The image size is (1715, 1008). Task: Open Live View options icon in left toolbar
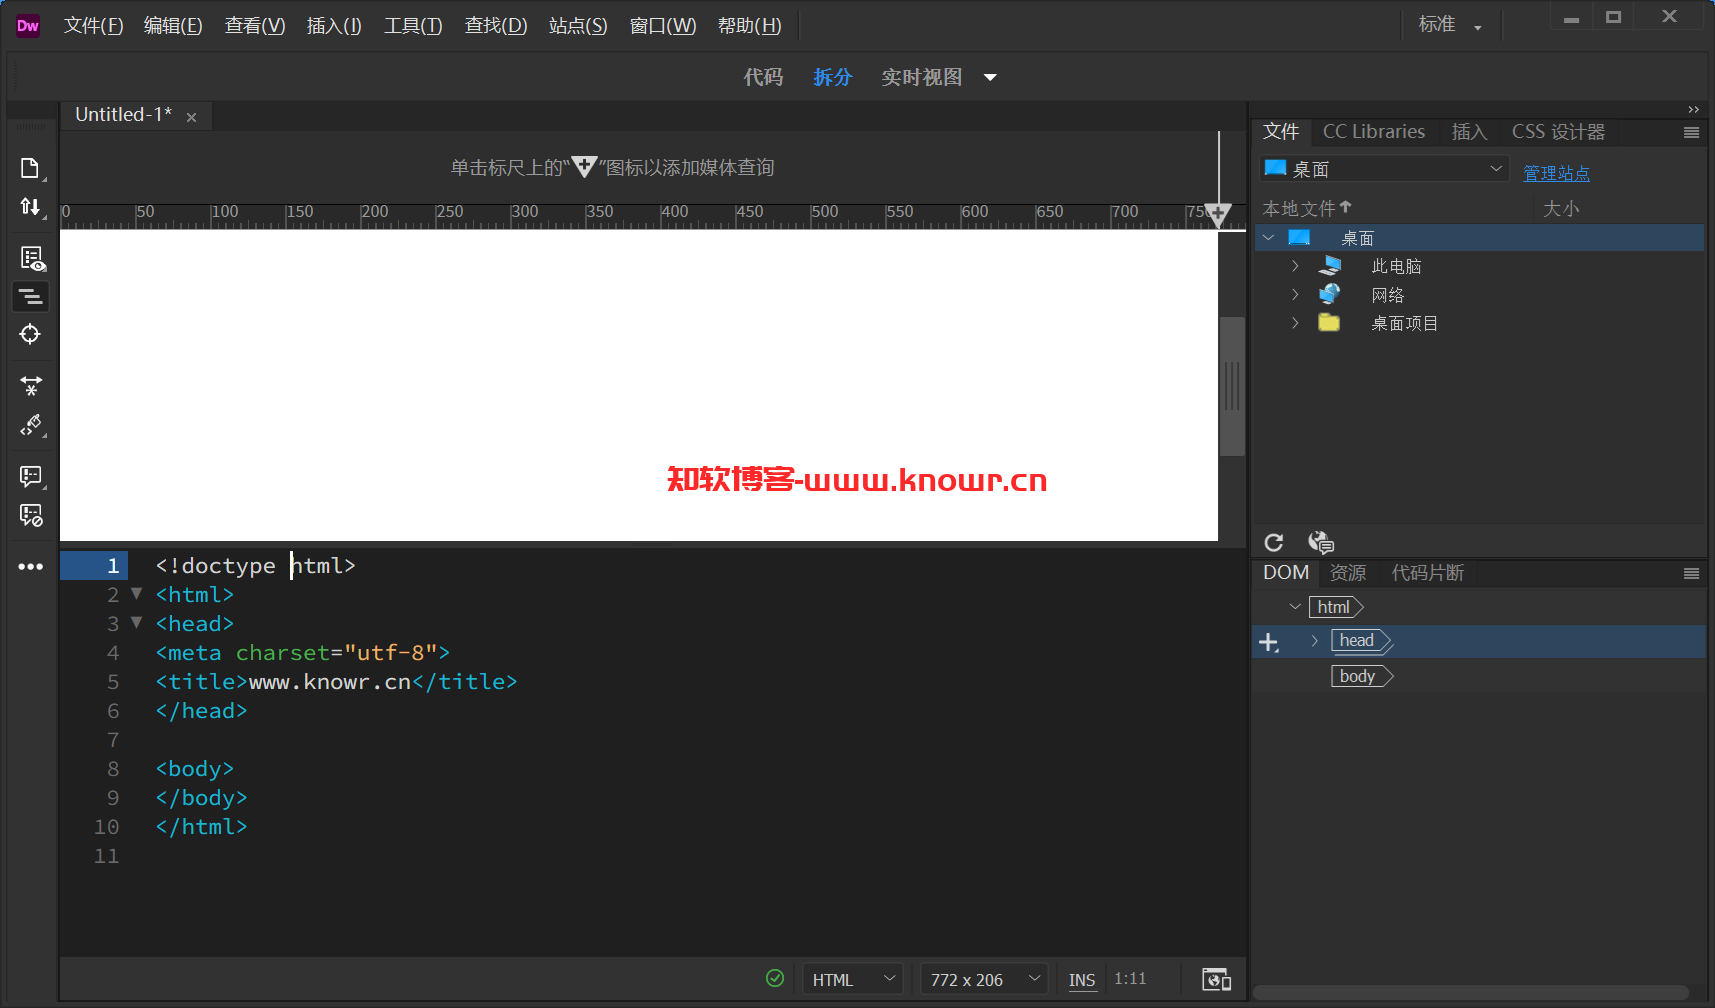(32, 259)
